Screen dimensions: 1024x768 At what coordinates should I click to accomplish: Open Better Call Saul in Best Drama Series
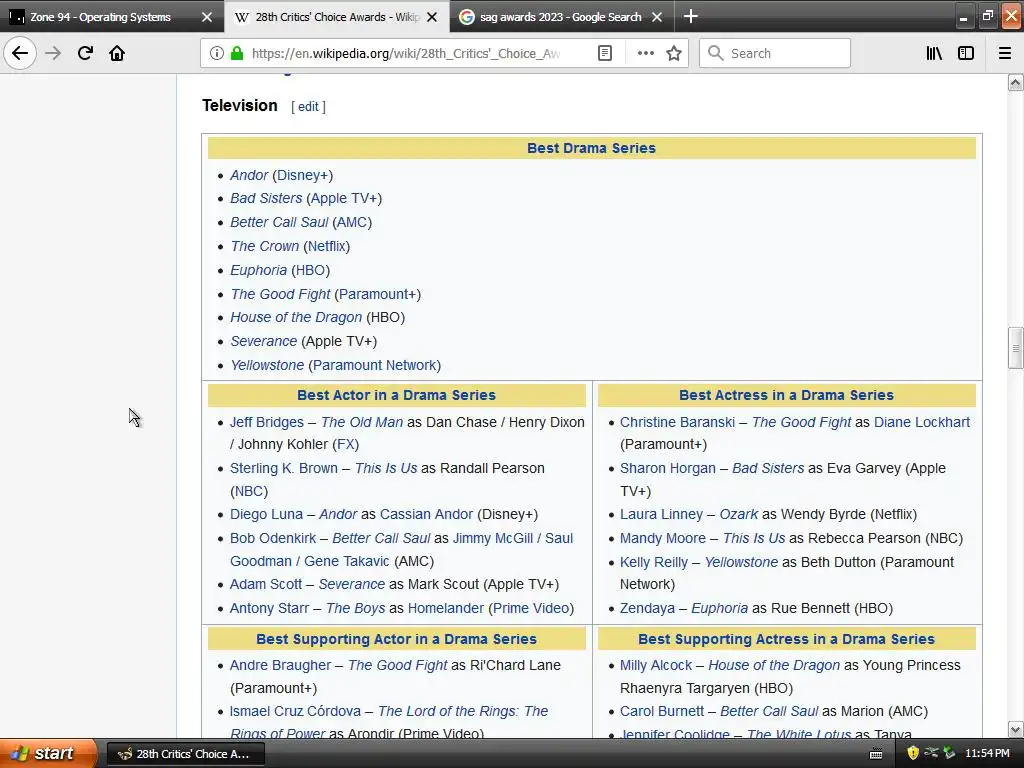point(279,222)
